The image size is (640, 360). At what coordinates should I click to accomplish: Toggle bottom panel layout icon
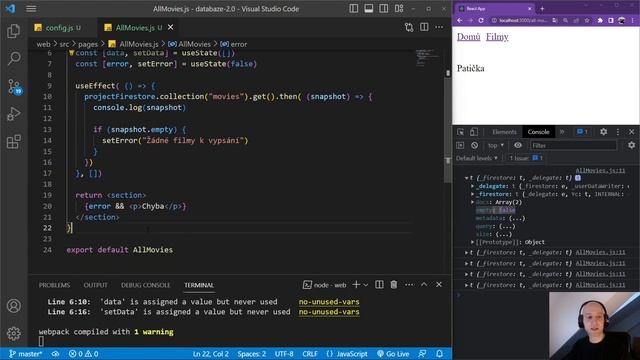pyautogui.click(x=369, y=9)
